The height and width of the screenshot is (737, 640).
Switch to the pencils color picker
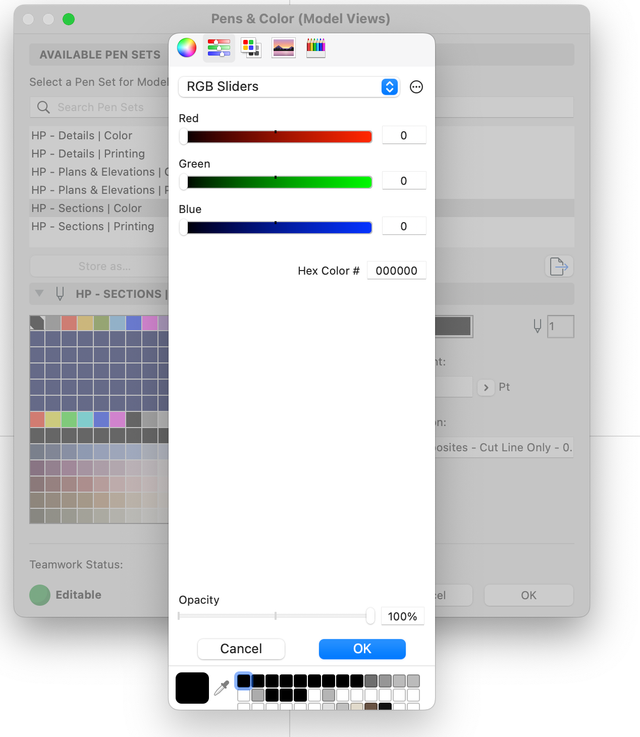(x=316, y=47)
